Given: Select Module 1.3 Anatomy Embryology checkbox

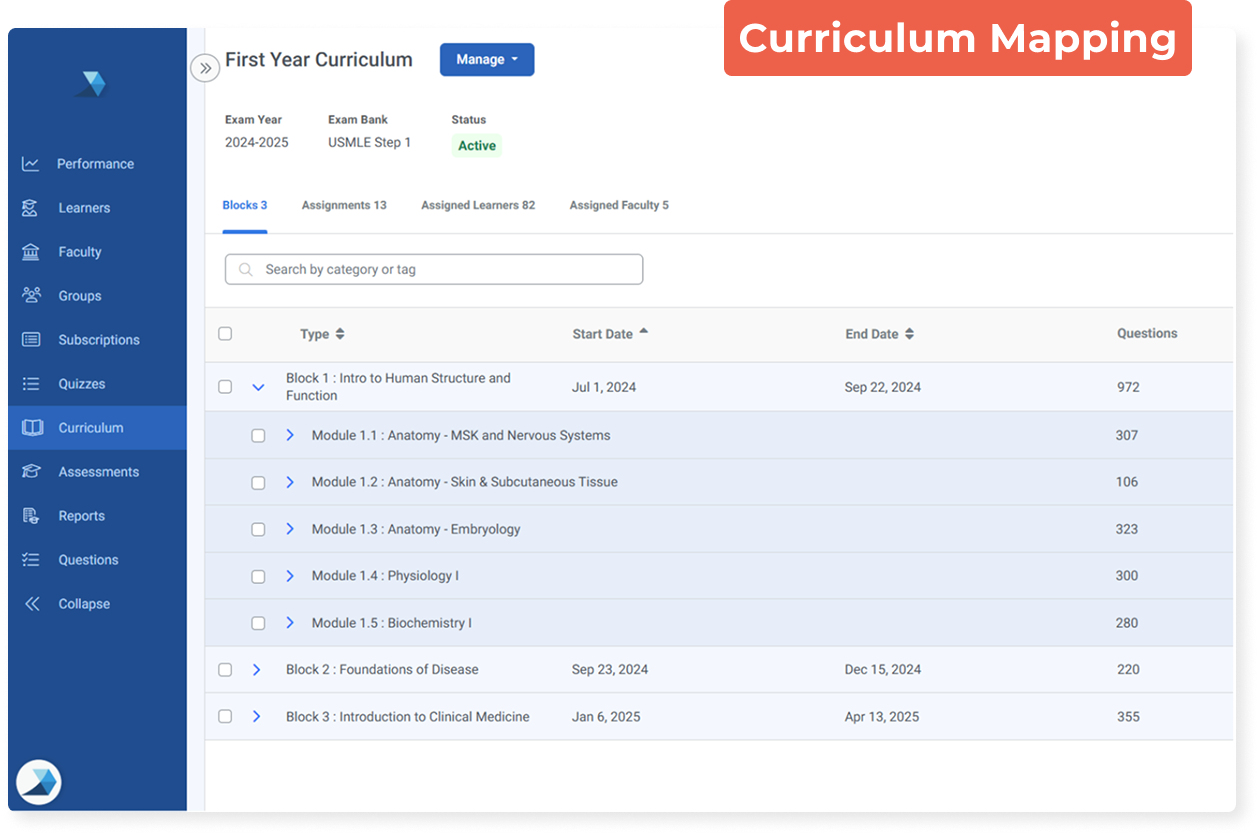Looking at the screenshot, I should click(257, 529).
